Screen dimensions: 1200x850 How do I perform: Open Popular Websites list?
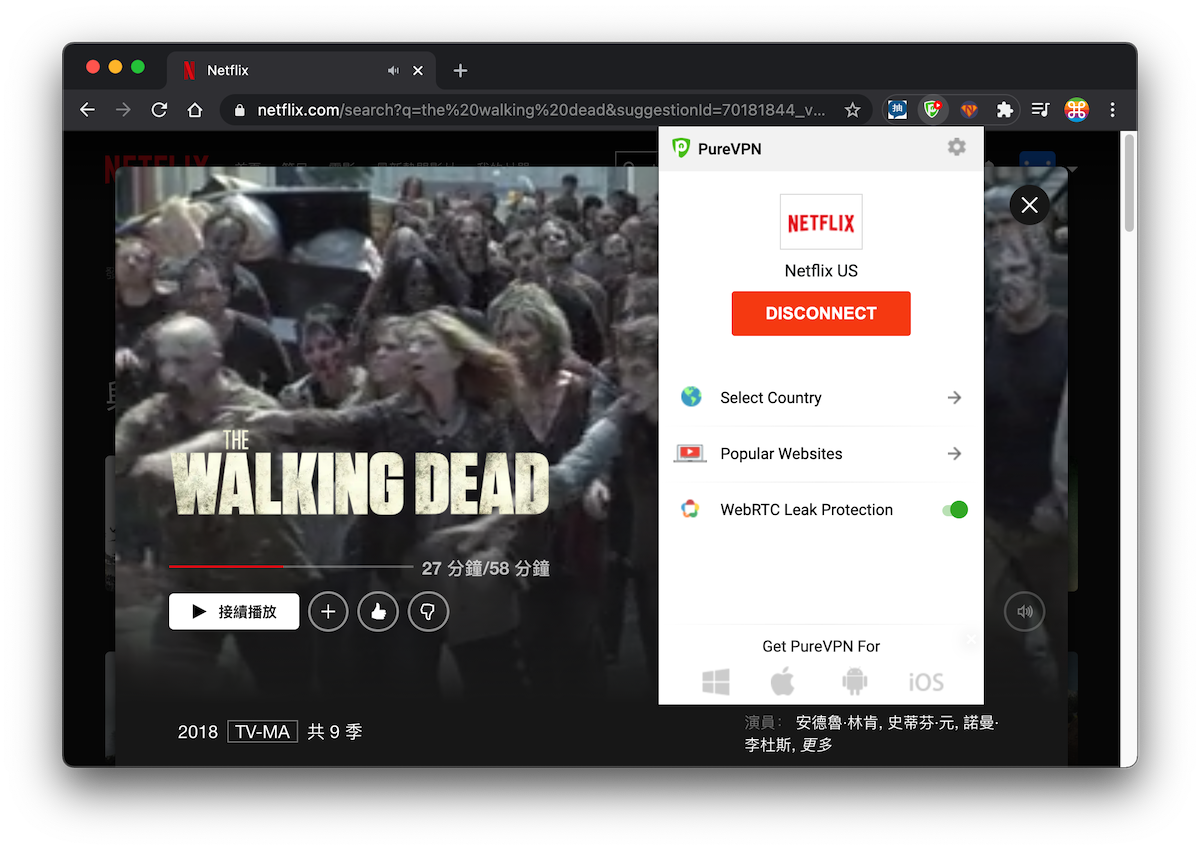821,454
